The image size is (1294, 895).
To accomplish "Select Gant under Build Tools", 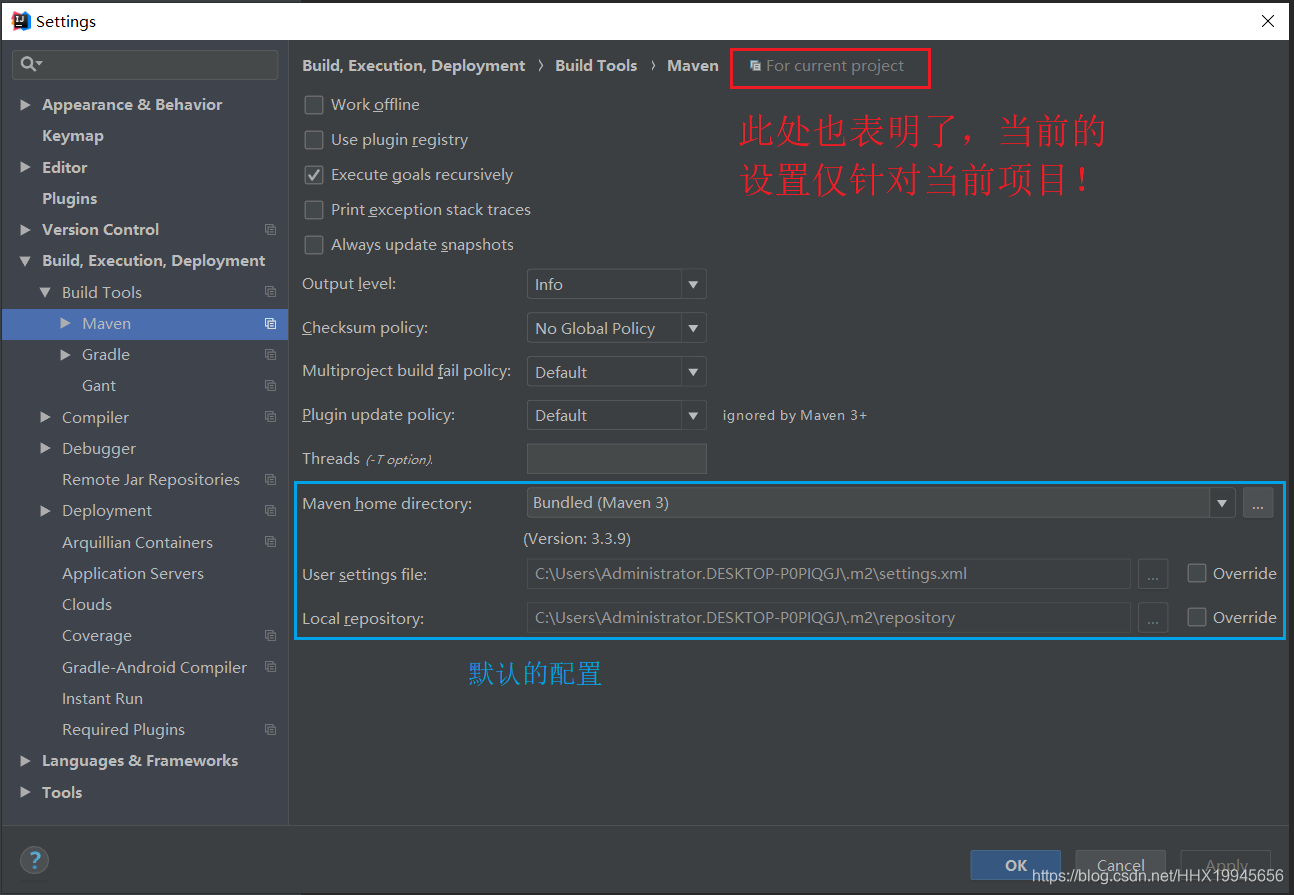I will (x=99, y=386).
